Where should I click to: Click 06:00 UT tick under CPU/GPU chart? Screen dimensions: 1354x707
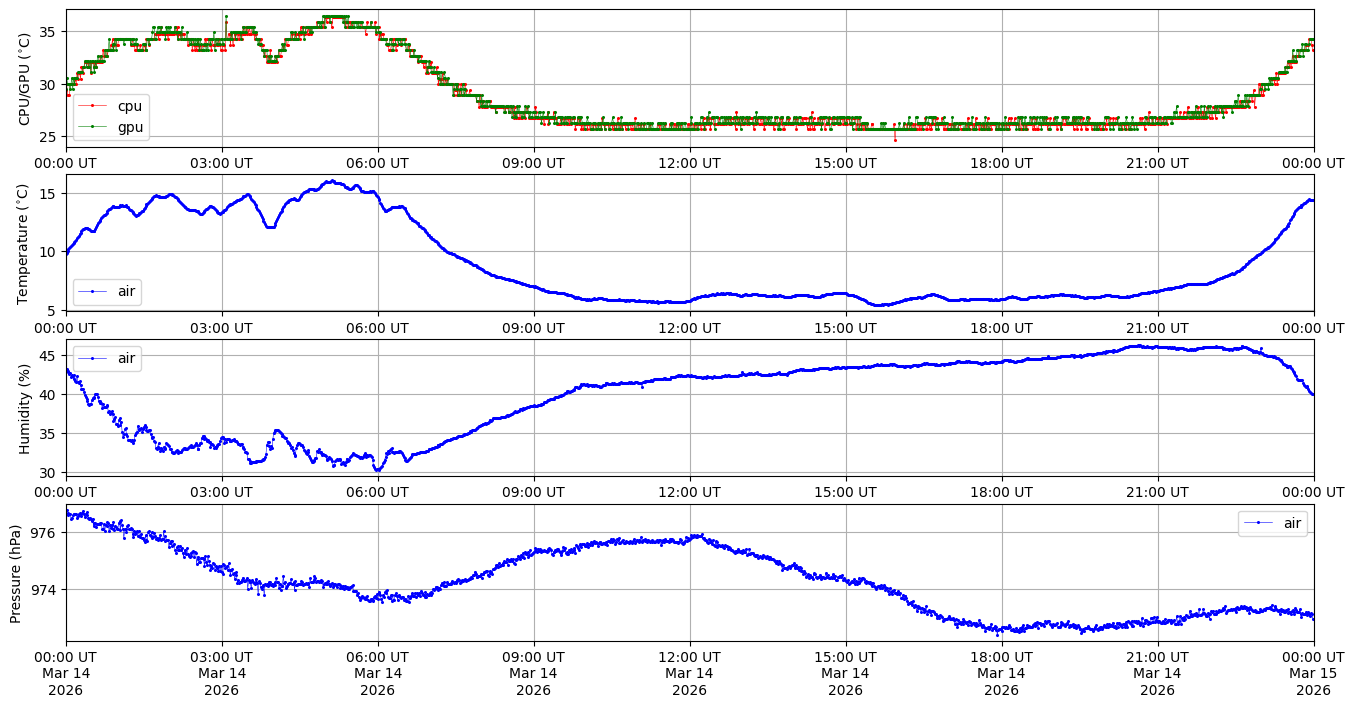pyautogui.click(x=377, y=163)
